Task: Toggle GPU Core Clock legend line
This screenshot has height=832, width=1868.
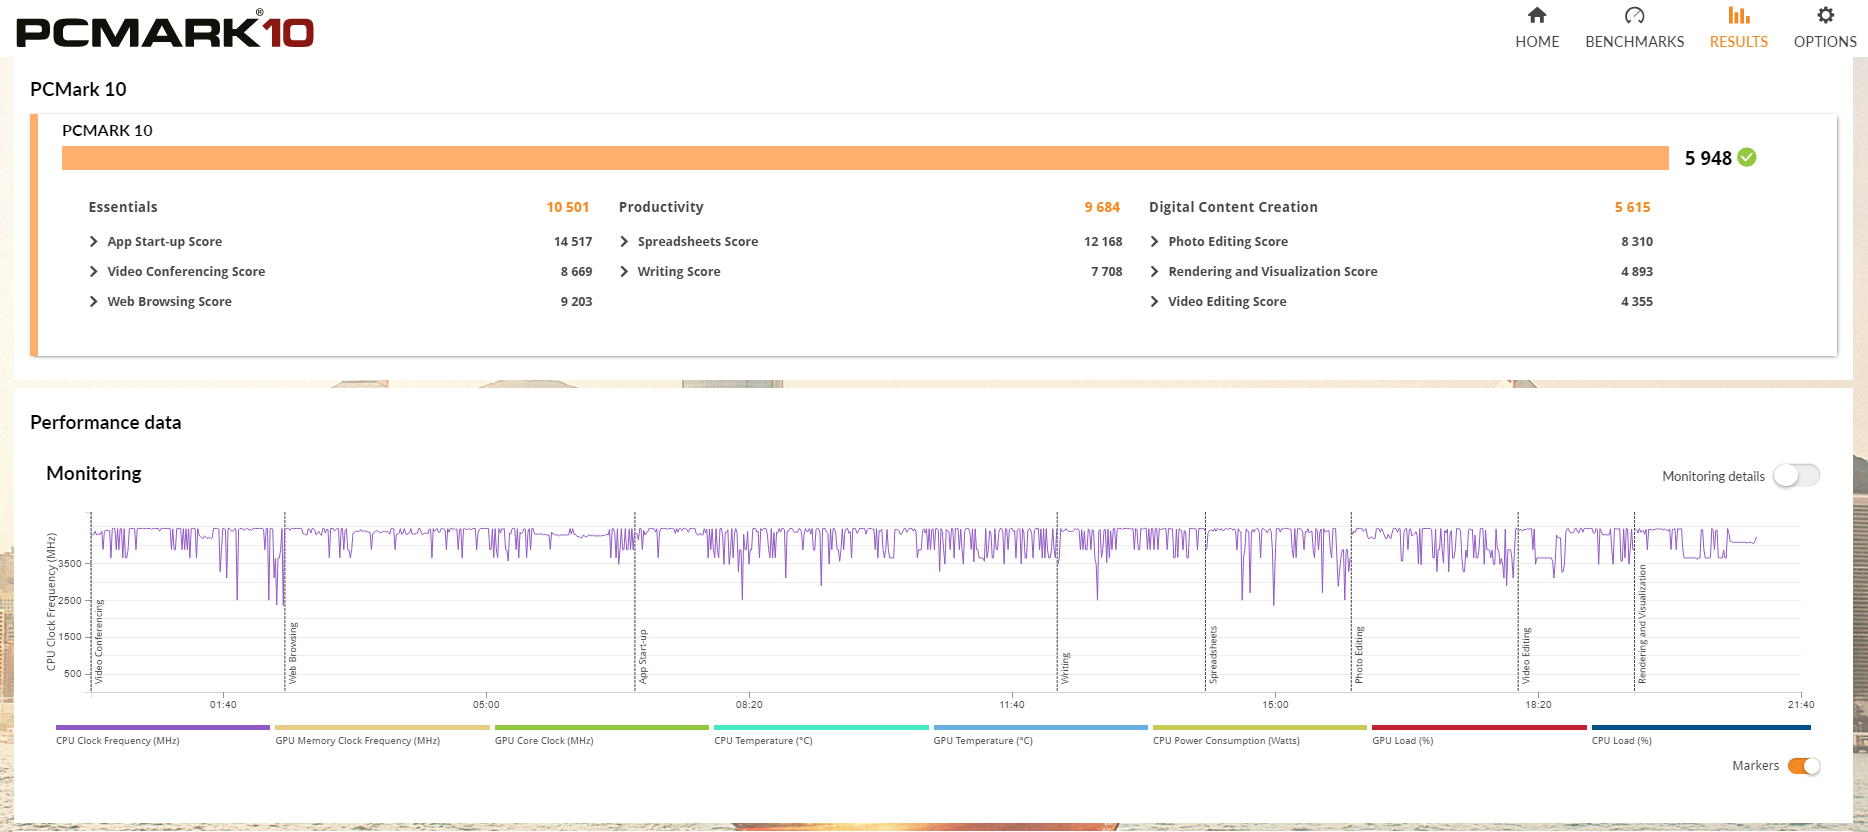Action: (601, 728)
